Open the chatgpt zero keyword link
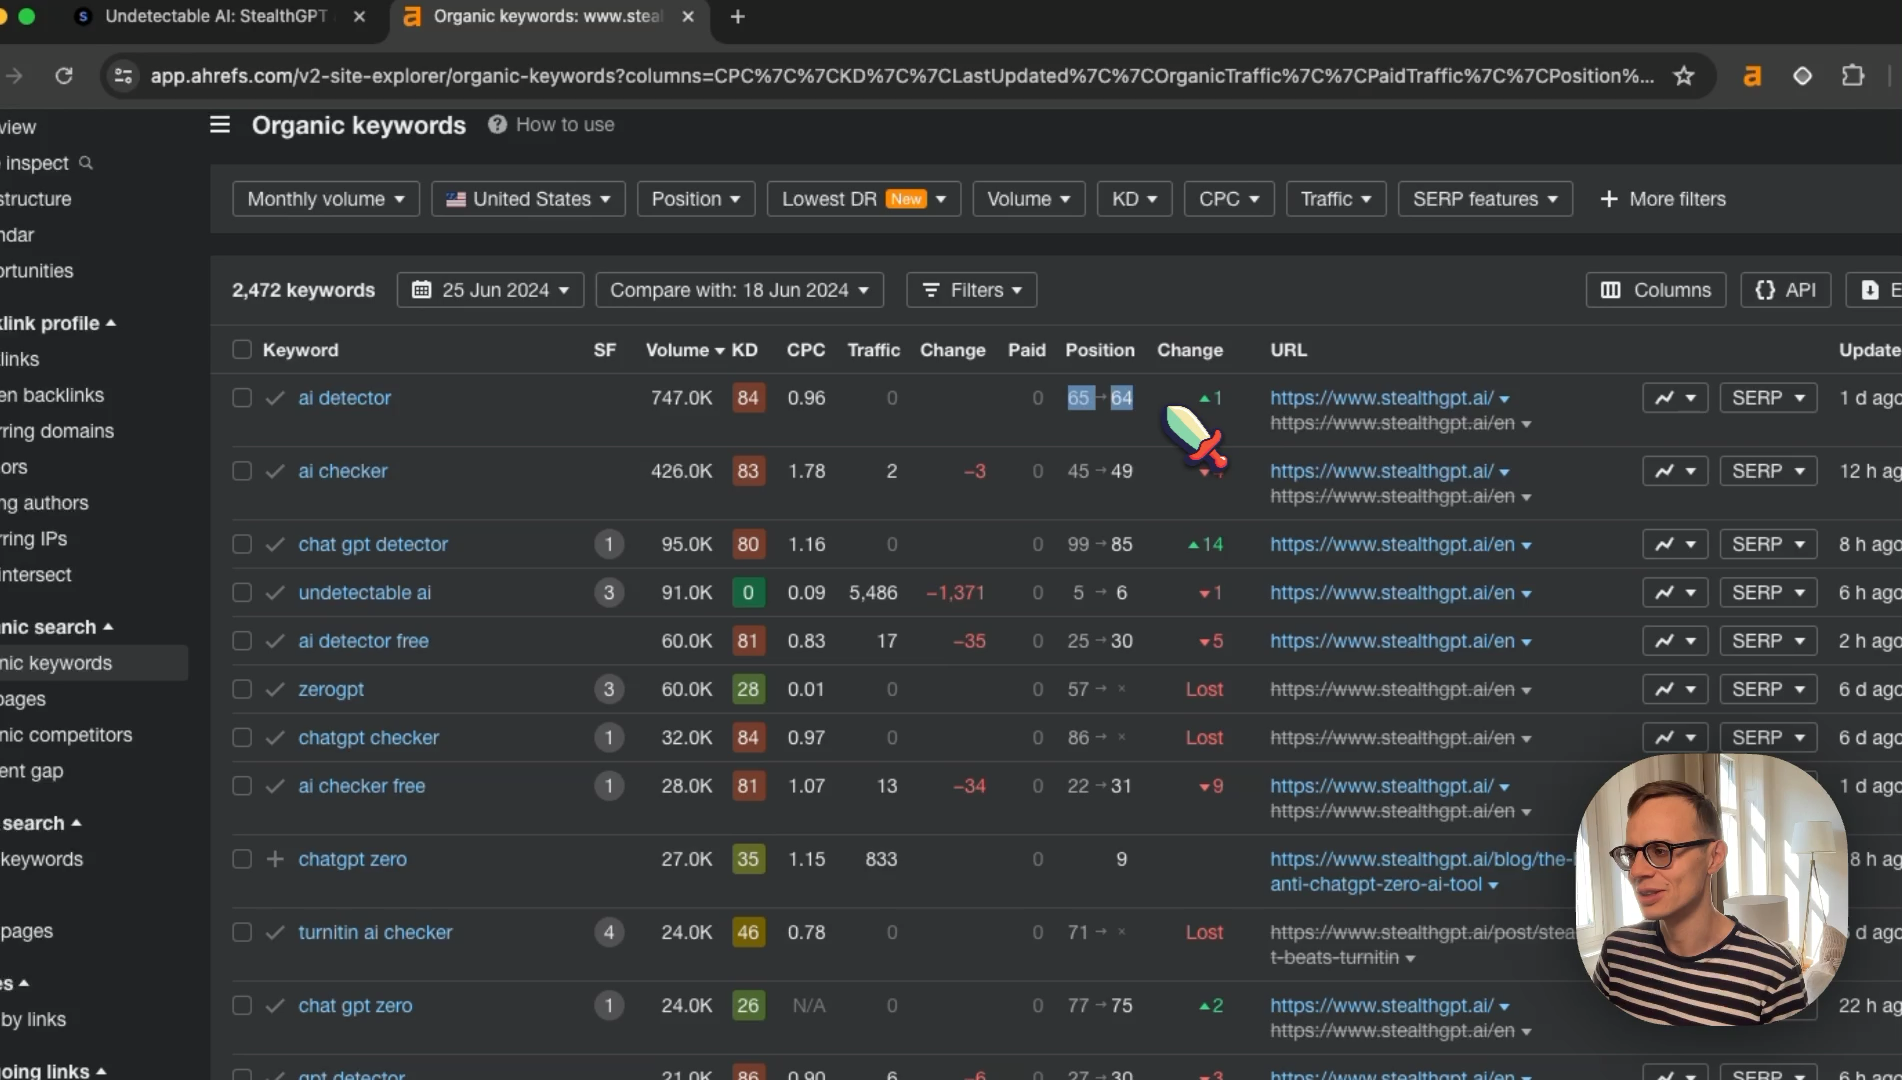Image resolution: width=1902 pixels, height=1080 pixels. (x=353, y=859)
